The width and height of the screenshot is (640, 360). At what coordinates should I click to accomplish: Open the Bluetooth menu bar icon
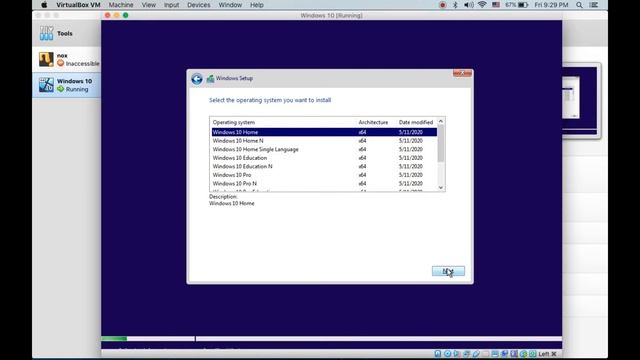pos(455,5)
